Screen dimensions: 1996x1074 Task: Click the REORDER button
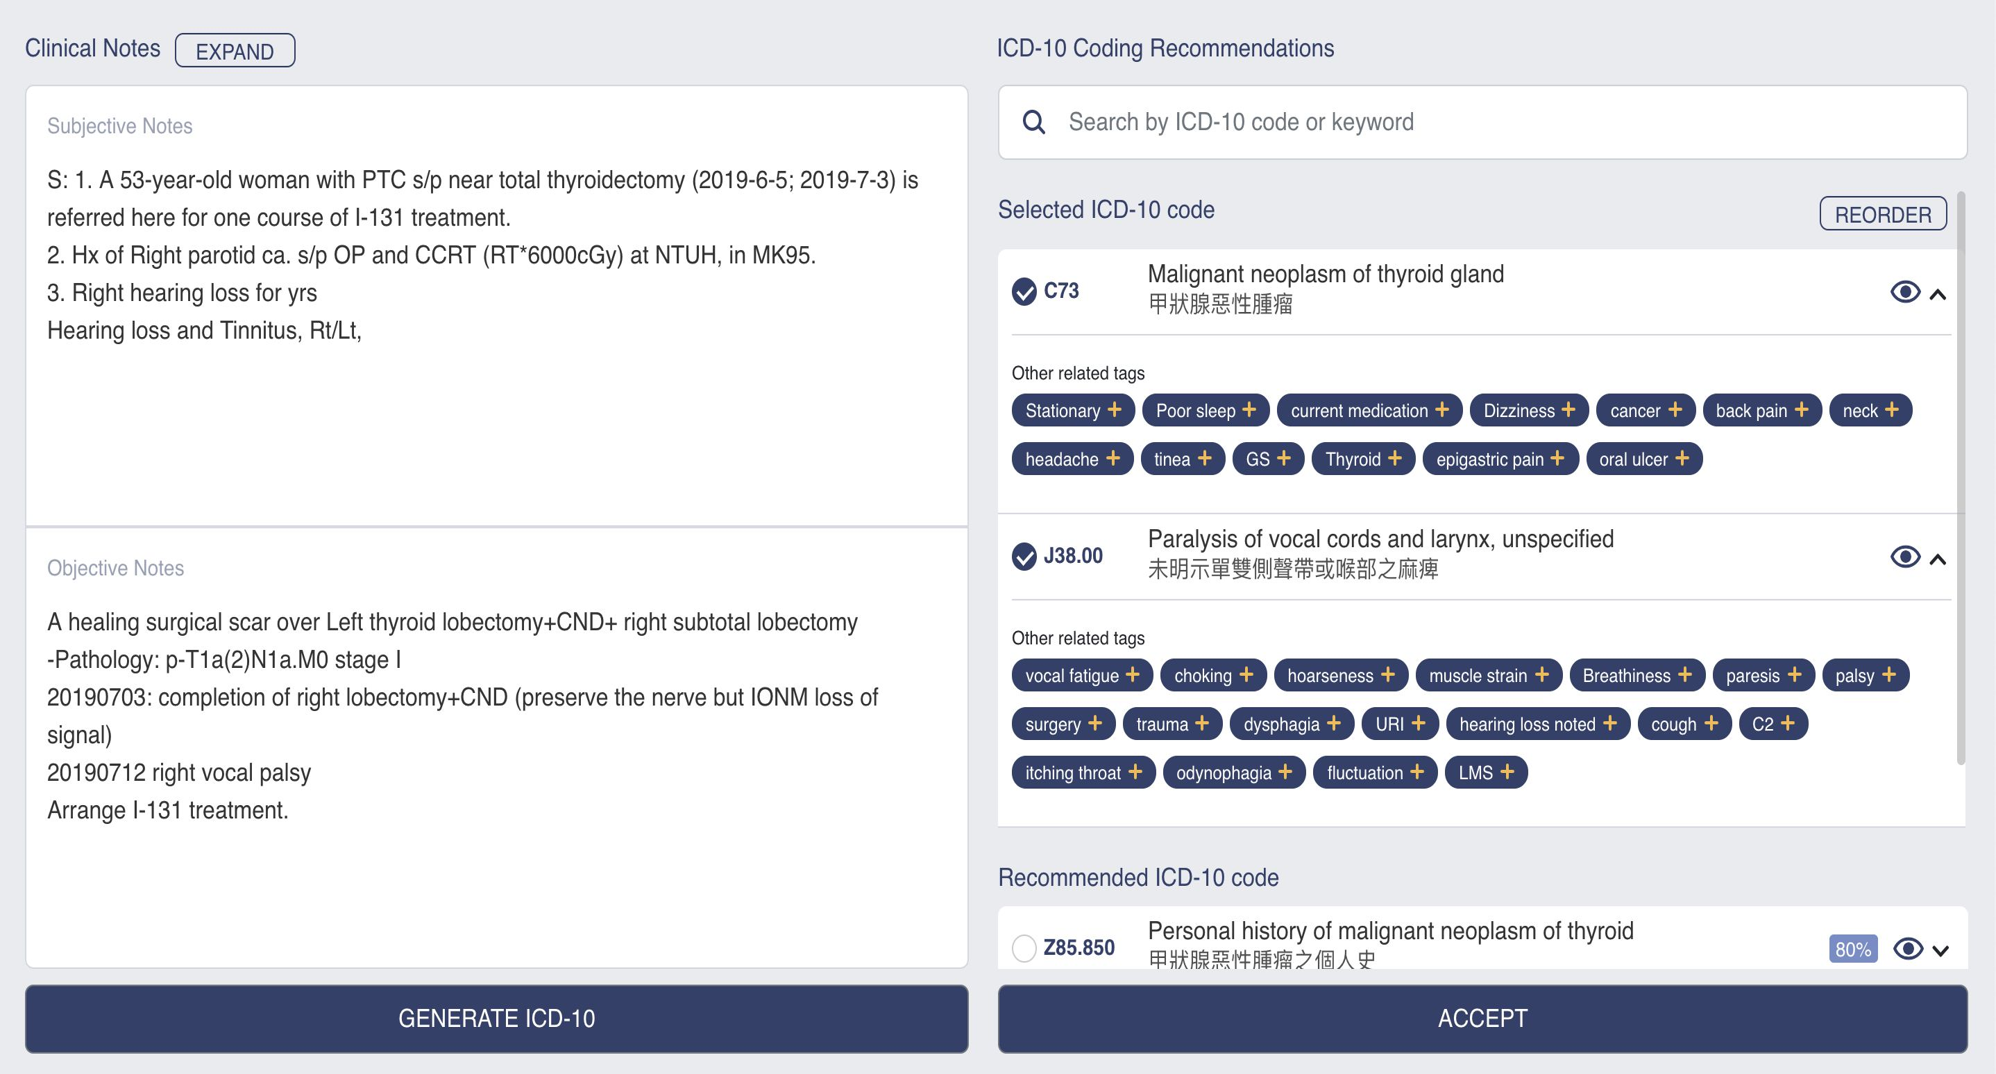[x=1882, y=213]
